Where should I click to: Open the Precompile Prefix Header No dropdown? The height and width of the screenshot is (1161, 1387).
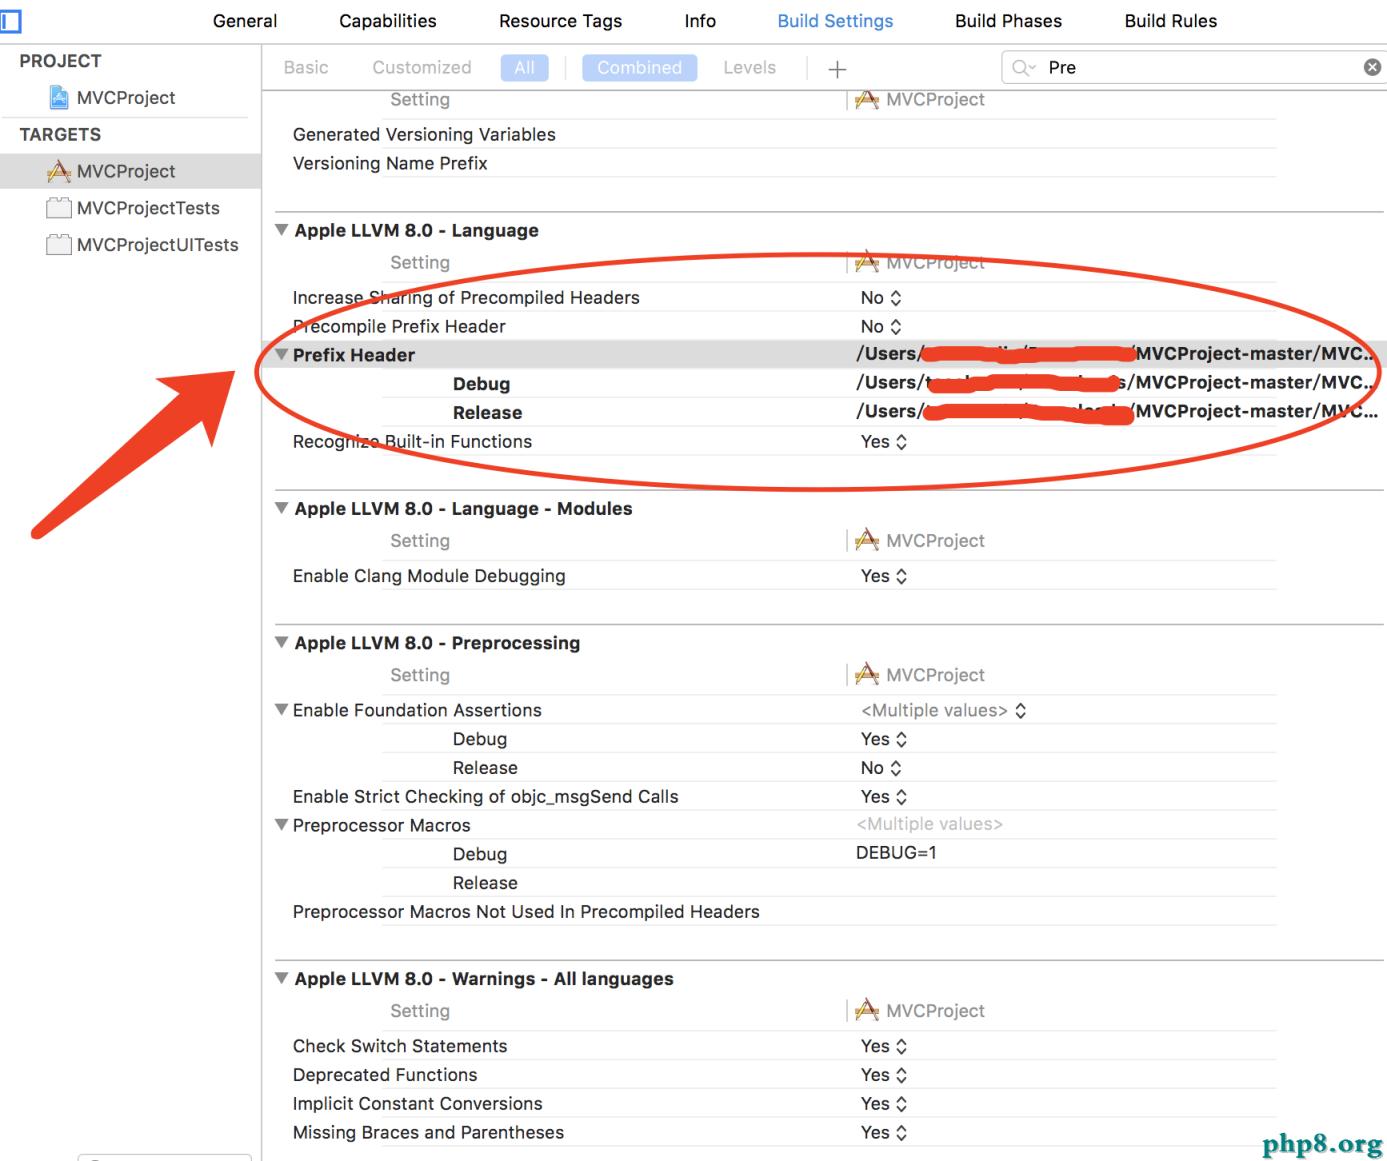(881, 326)
